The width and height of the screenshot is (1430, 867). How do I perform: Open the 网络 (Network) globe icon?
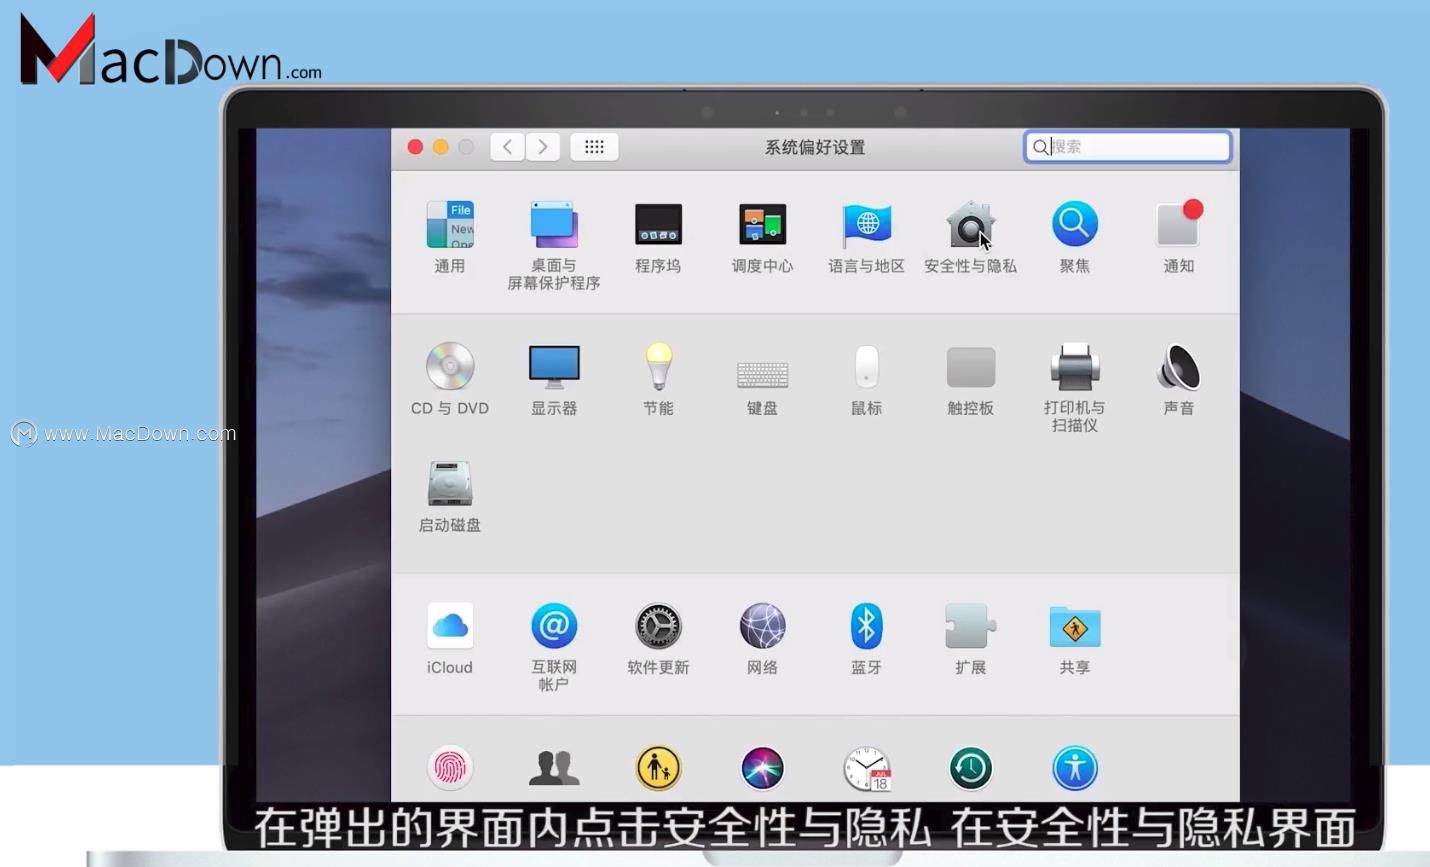click(762, 626)
